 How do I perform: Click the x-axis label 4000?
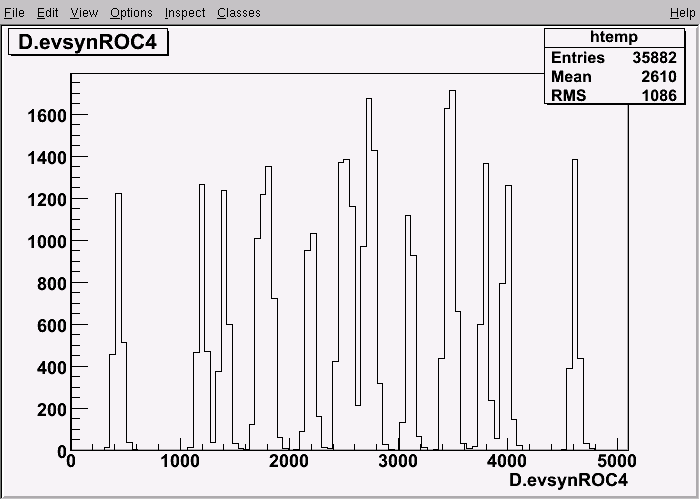[507, 461]
